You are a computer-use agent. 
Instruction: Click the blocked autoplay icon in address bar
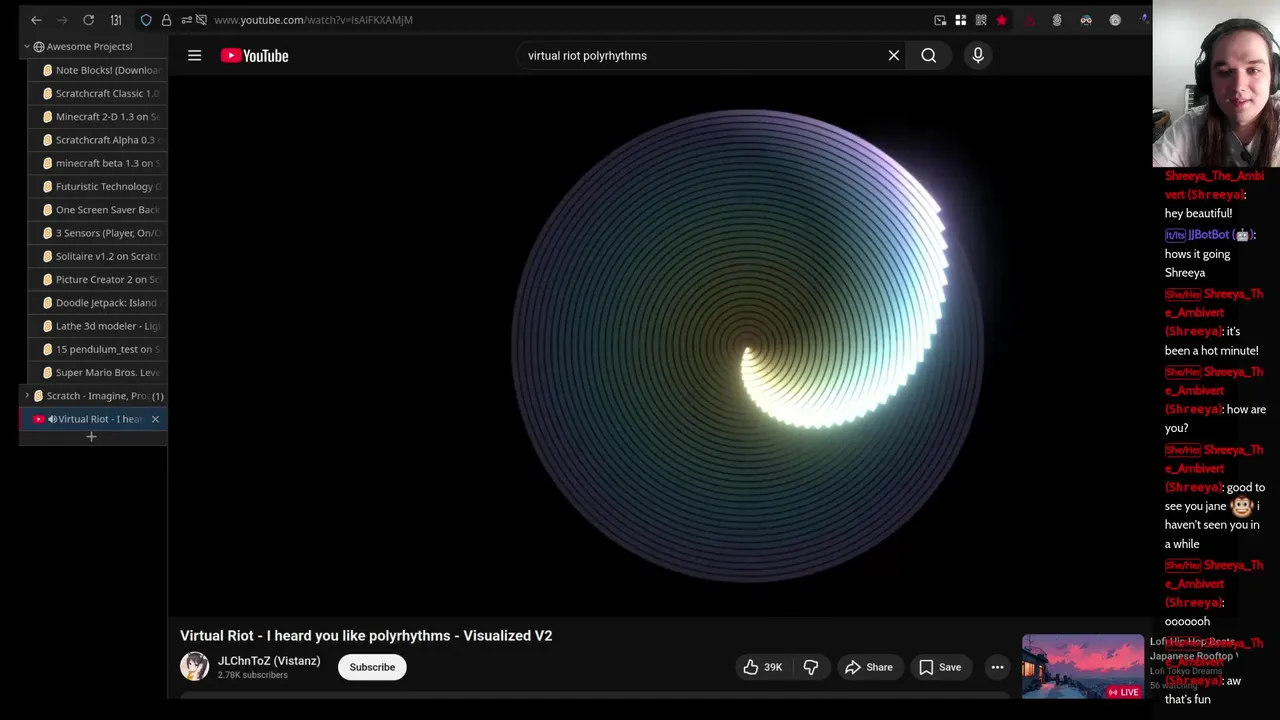(201, 20)
